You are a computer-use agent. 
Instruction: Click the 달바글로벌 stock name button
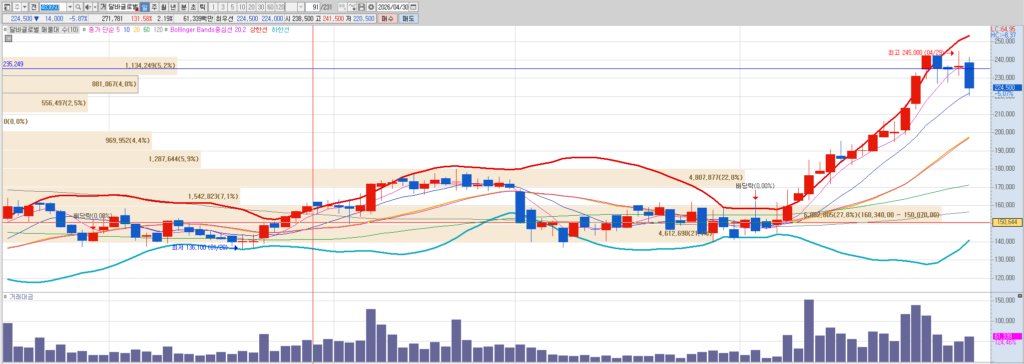coord(123,7)
